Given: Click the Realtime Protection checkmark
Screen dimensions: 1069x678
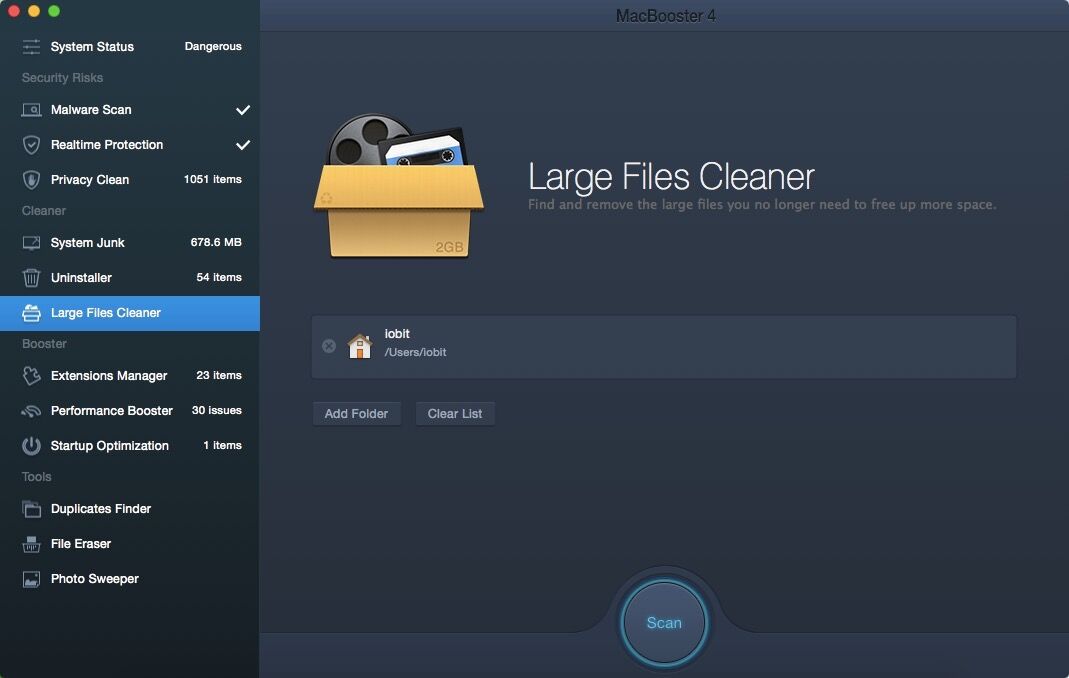Looking at the screenshot, I should tap(243, 145).
